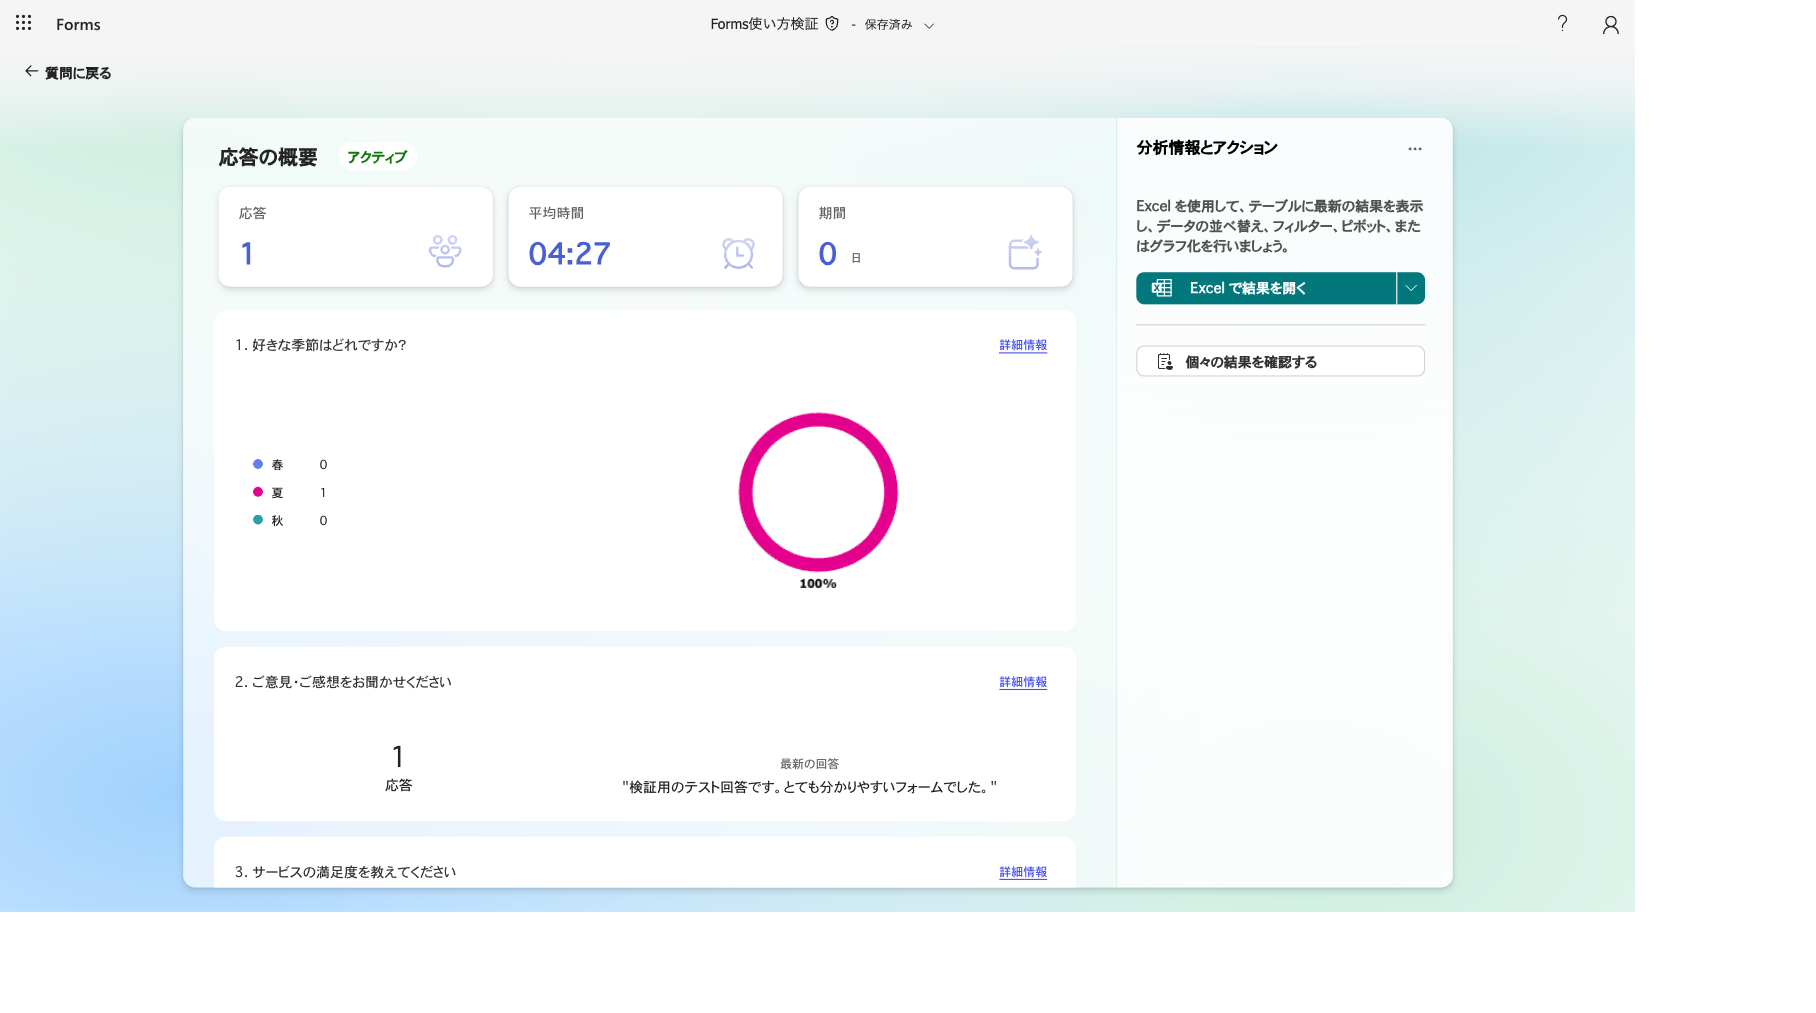Image resolution: width=1816 pixels, height=1013 pixels.
Task: Open the user account profile icon
Action: tap(1610, 24)
